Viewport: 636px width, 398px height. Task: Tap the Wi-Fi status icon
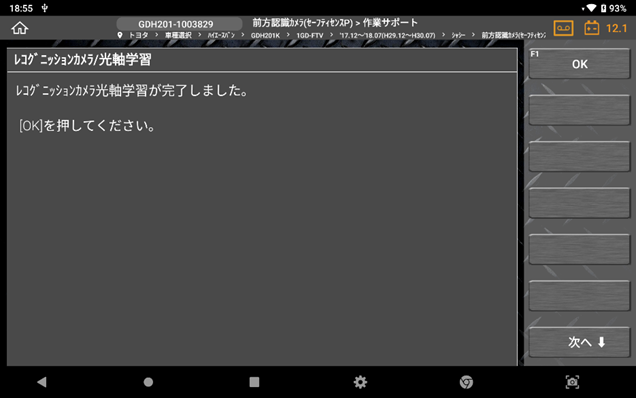[x=591, y=8]
